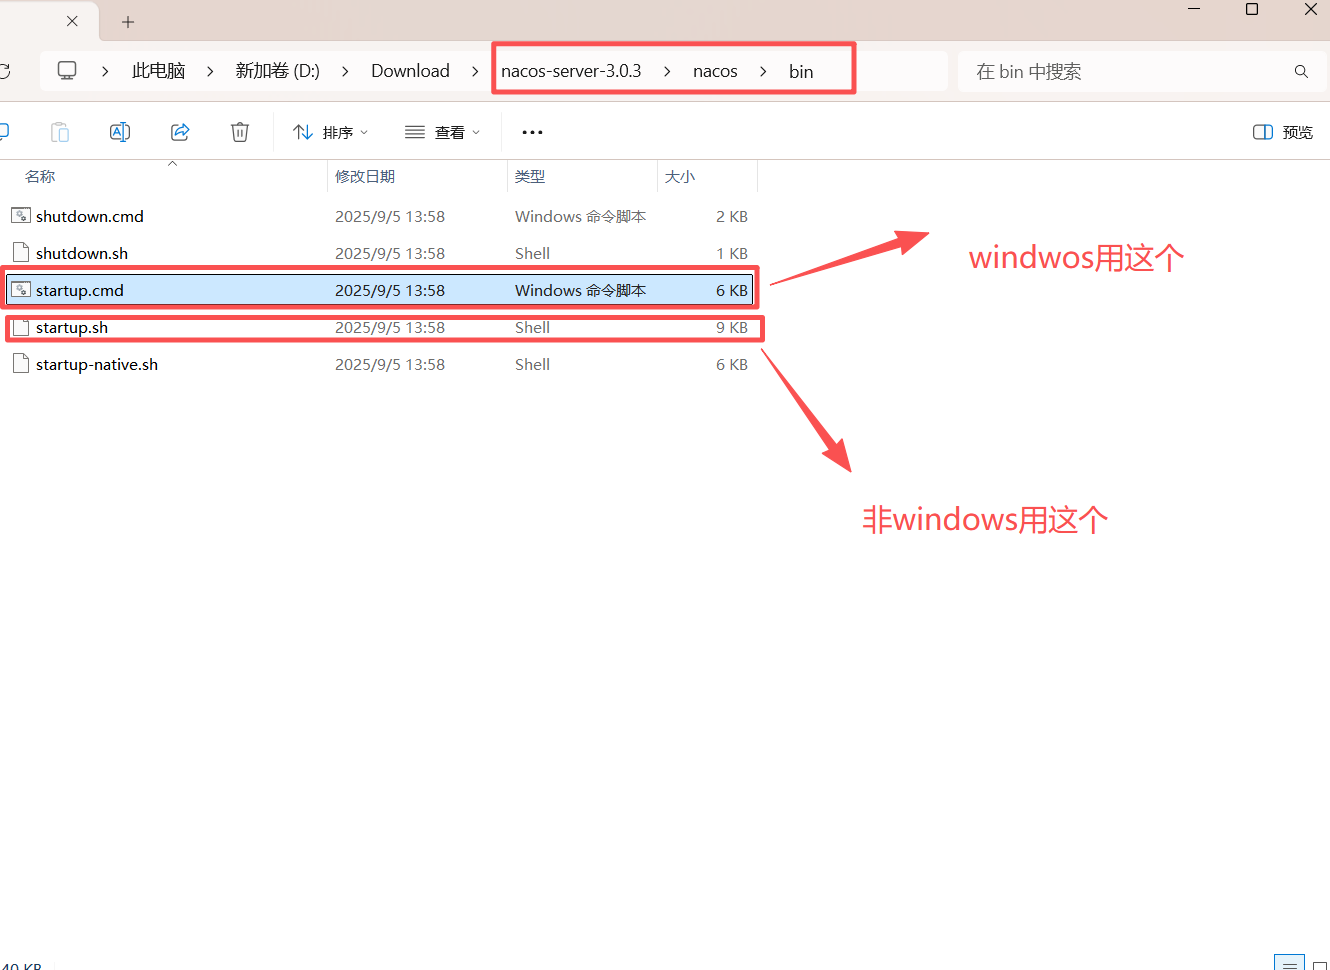Image resolution: width=1330 pixels, height=970 pixels.
Task: Click the shutdown.sh file icon
Action: [x=21, y=252]
